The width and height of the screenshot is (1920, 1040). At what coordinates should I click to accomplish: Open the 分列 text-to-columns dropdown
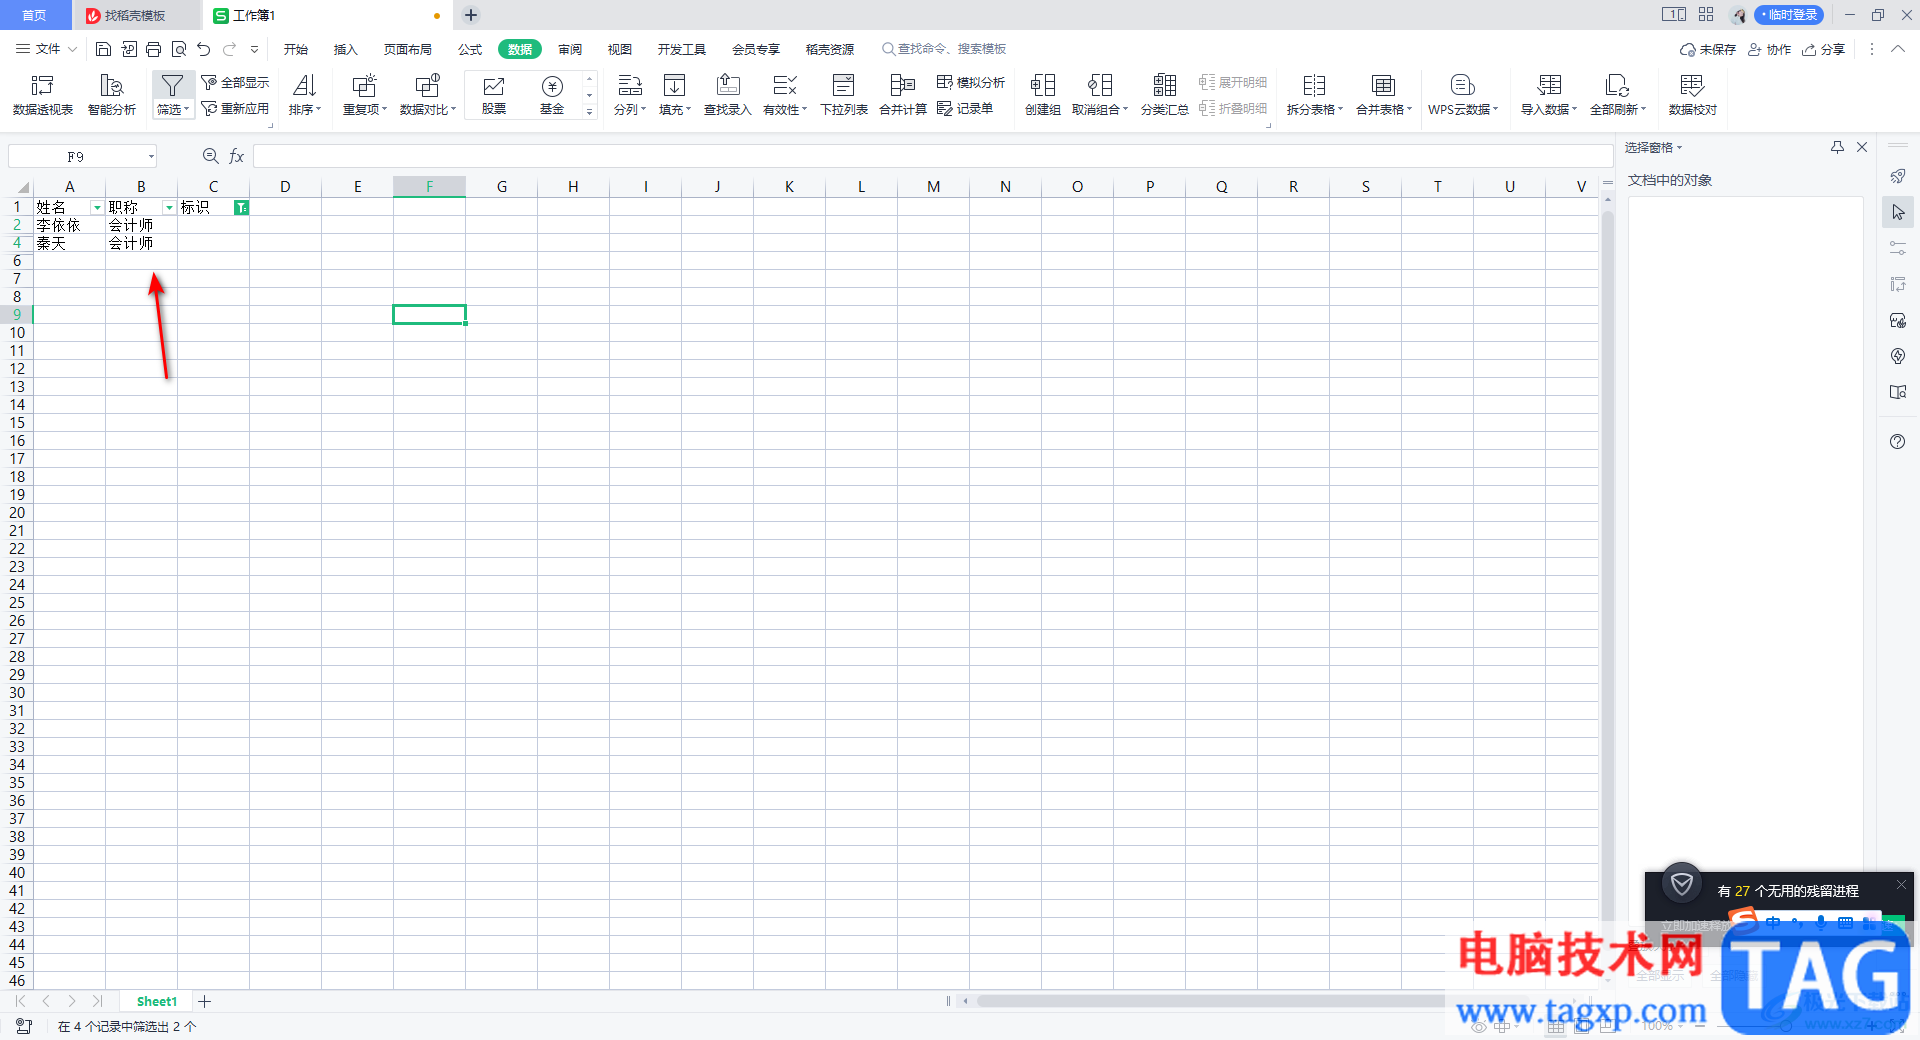pyautogui.click(x=630, y=109)
